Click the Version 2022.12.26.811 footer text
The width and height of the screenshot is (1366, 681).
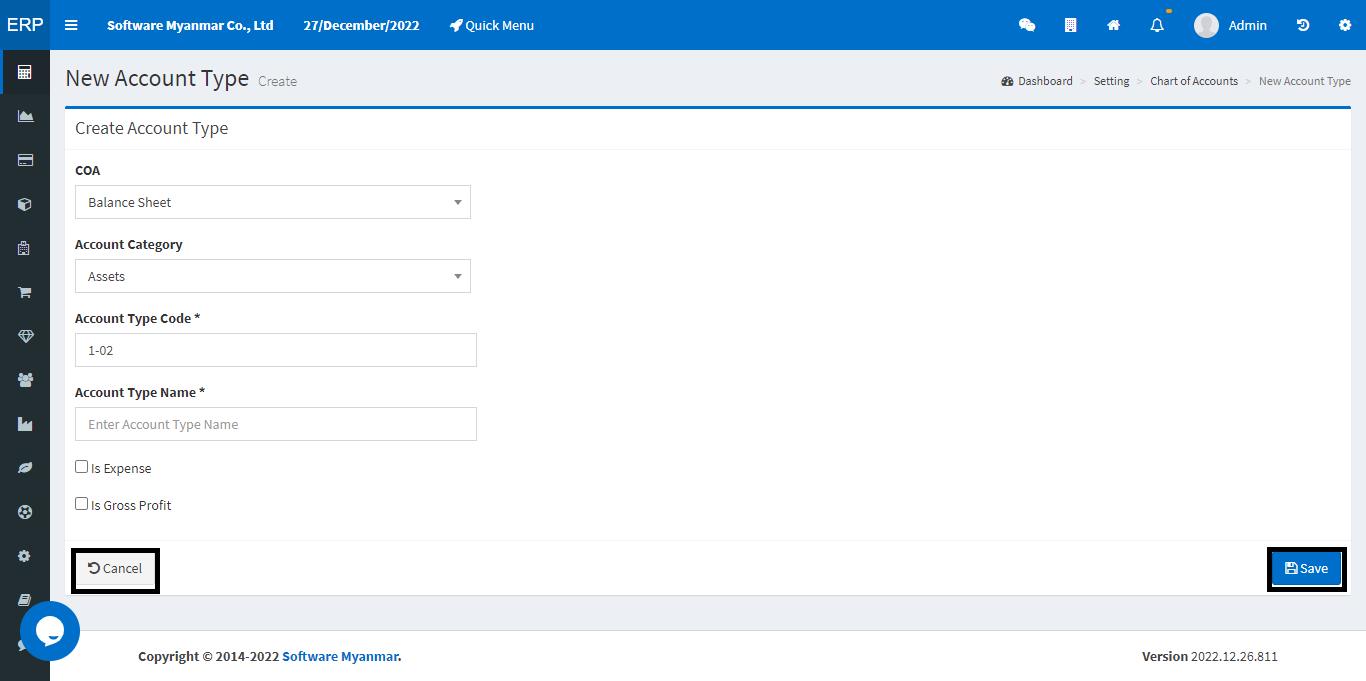[x=1210, y=656]
